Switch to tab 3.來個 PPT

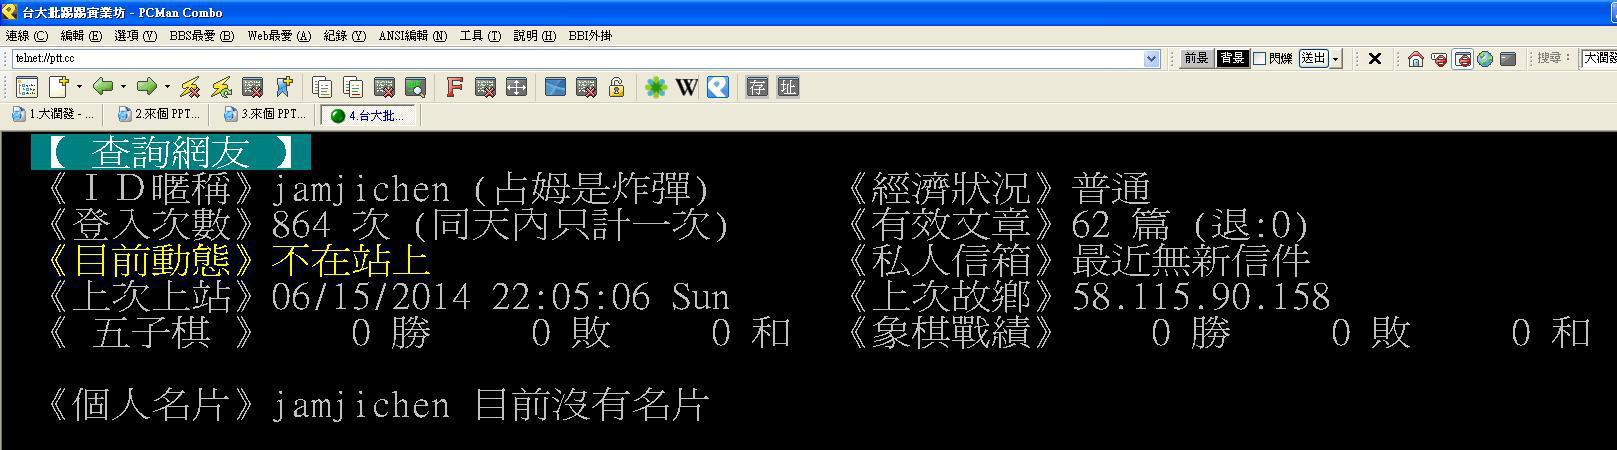click(265, 115)
